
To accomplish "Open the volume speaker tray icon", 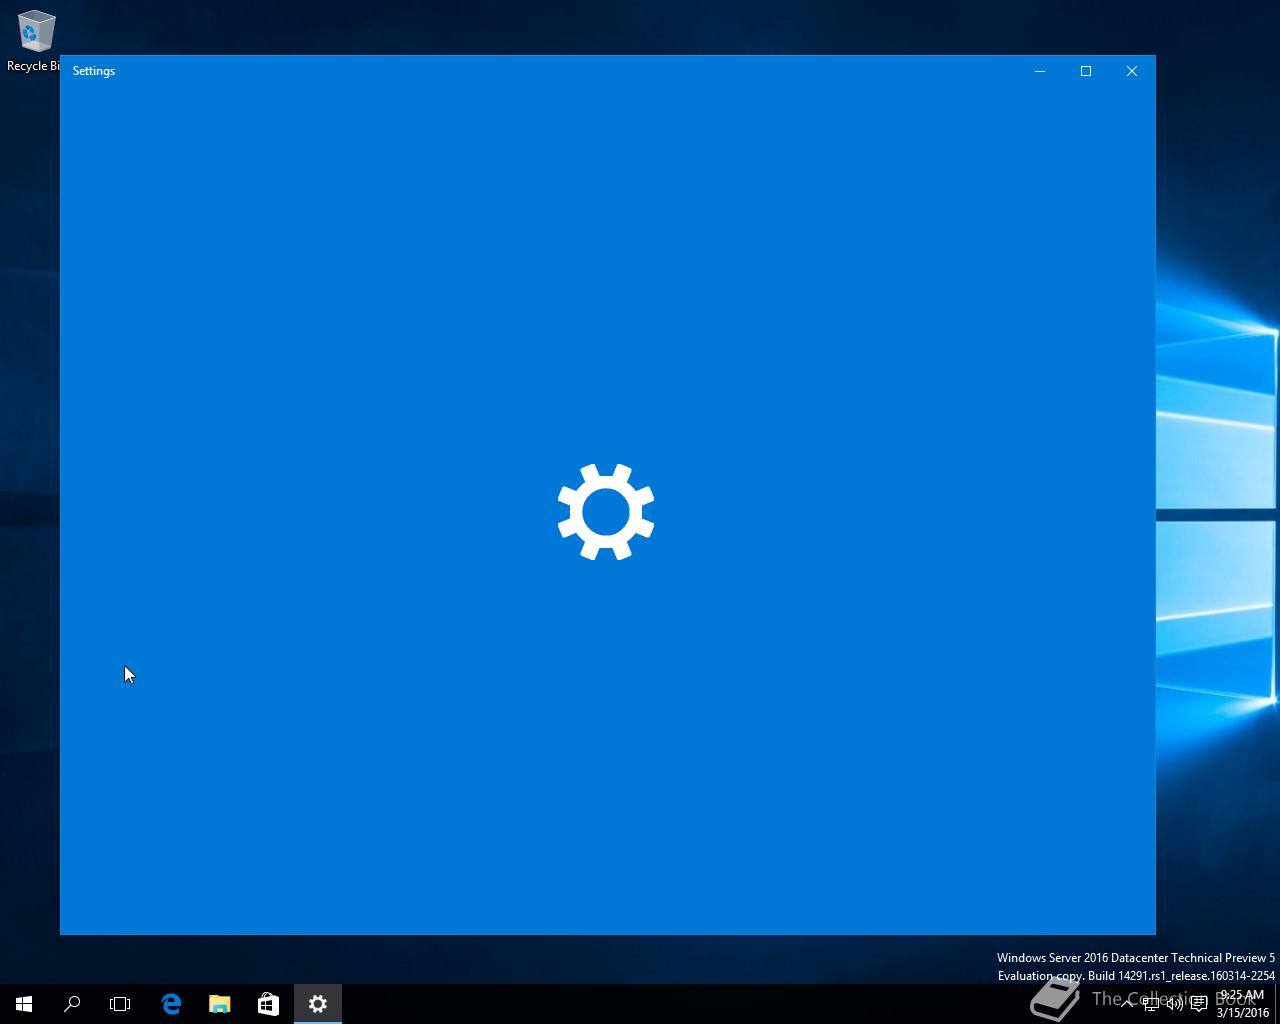I will coord(1175,1004).
